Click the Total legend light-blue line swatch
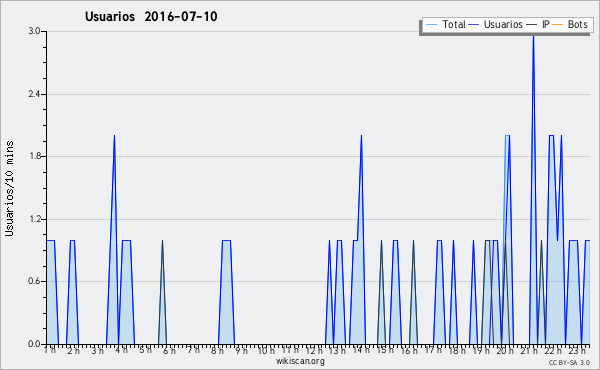Image resolution: width=600 pixels, height=370 pixels. [x=432, y=25]
